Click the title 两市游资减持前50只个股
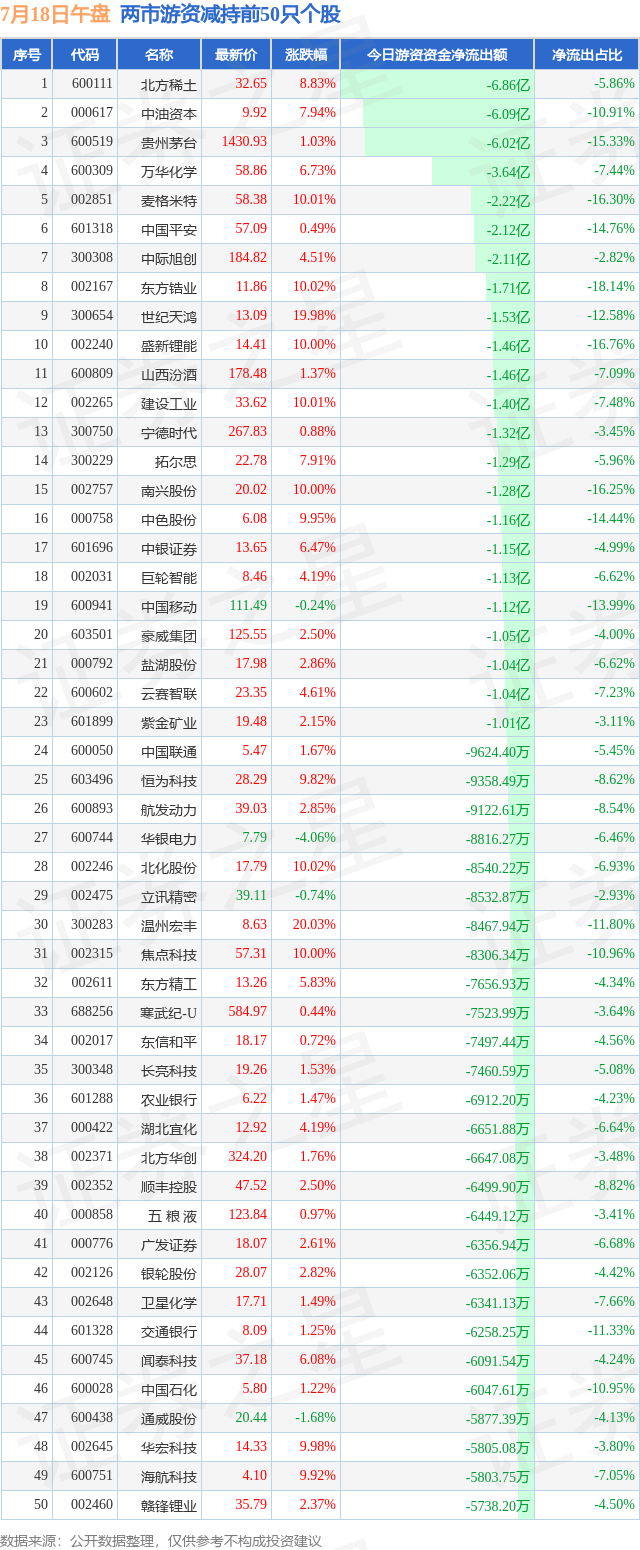Screen dimensions: 640x1550 (x=230, y=15)
